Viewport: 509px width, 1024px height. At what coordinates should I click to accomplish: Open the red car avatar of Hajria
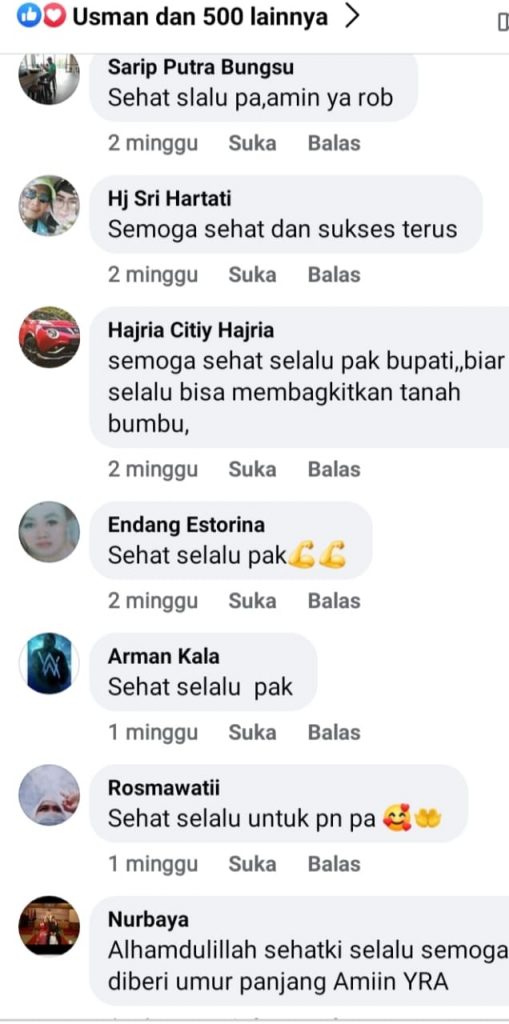(49, 336)
